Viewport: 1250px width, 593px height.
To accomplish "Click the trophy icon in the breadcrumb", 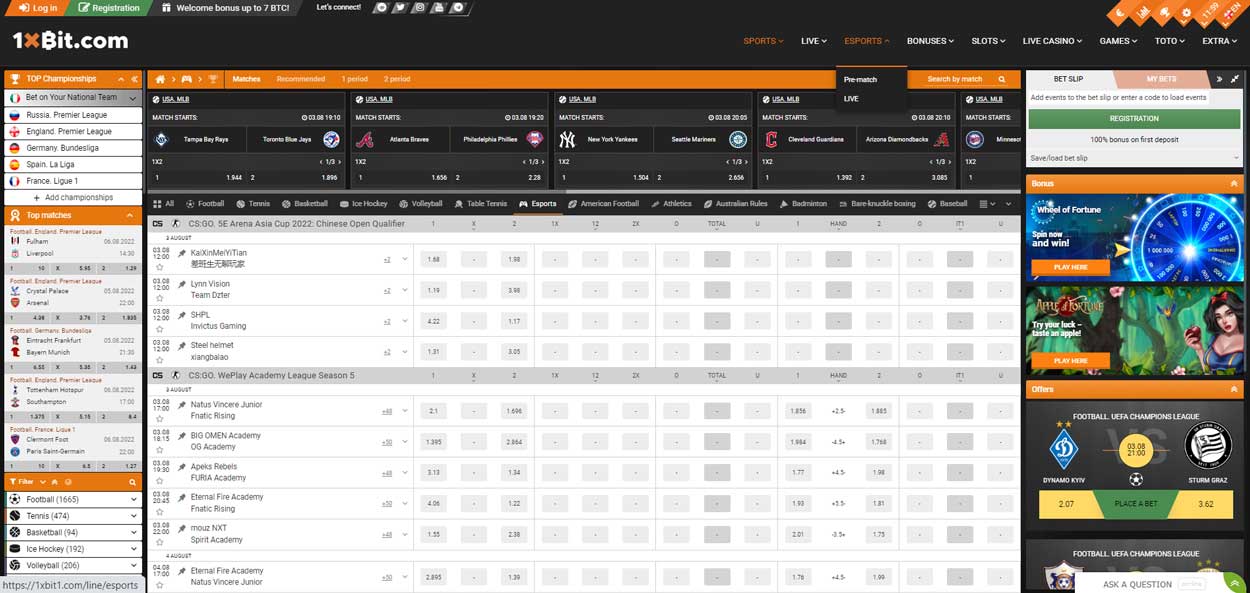I will point(213,79).
